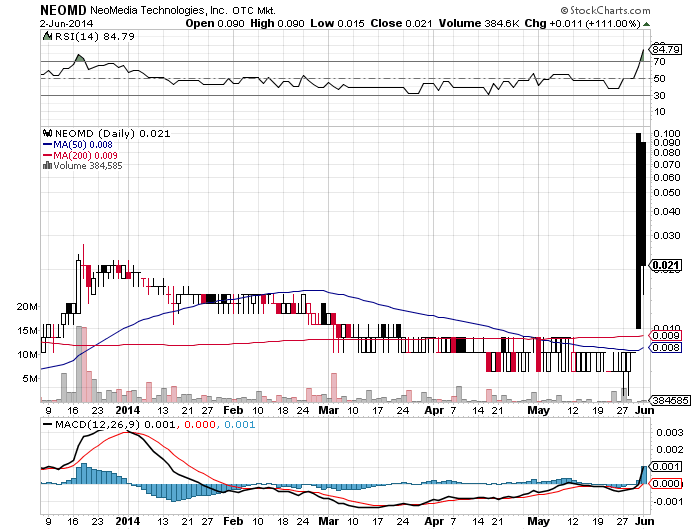Image resolution: width=700 pixels, height=530 pixels.
Task: Click the Jun label on price chart axis
Action: pos(645,410)
